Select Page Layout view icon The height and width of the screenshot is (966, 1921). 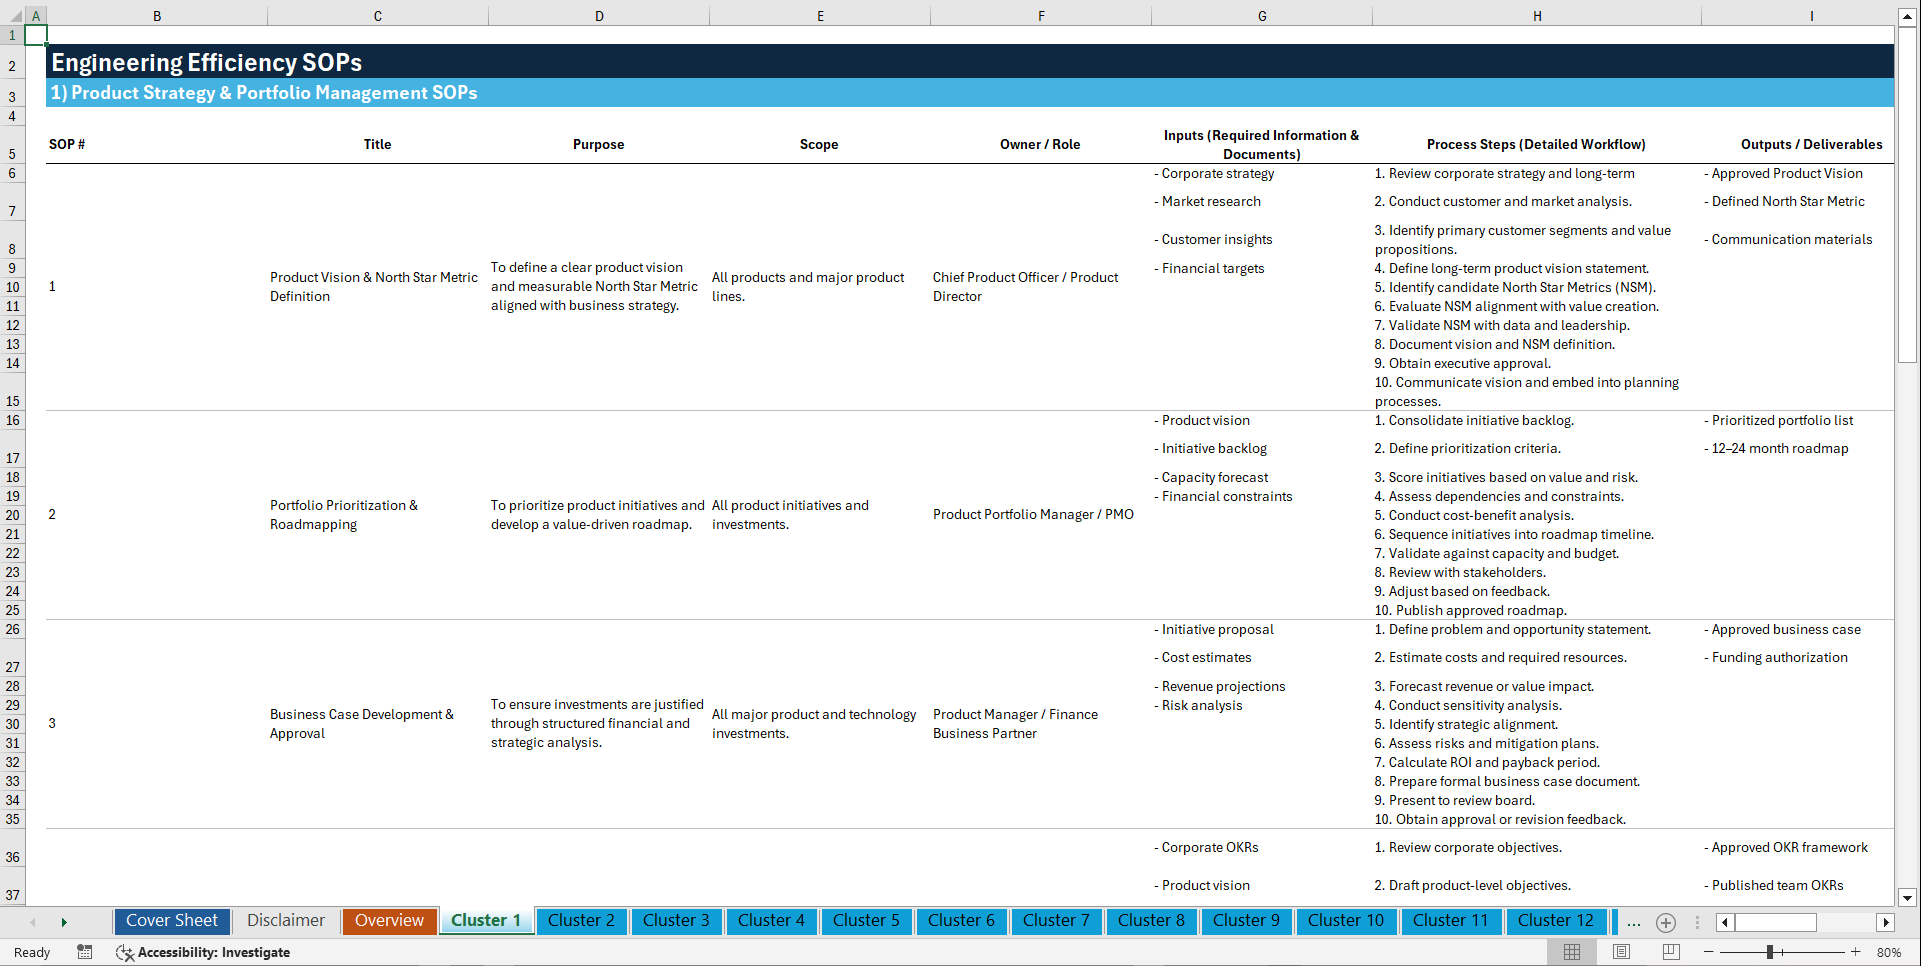coord(1621,952)
